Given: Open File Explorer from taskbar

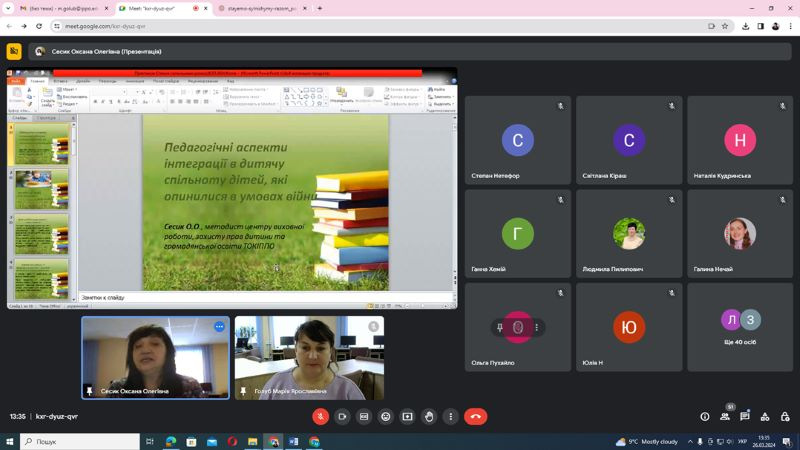Looking at the screenshot, I should pos(253,442).
